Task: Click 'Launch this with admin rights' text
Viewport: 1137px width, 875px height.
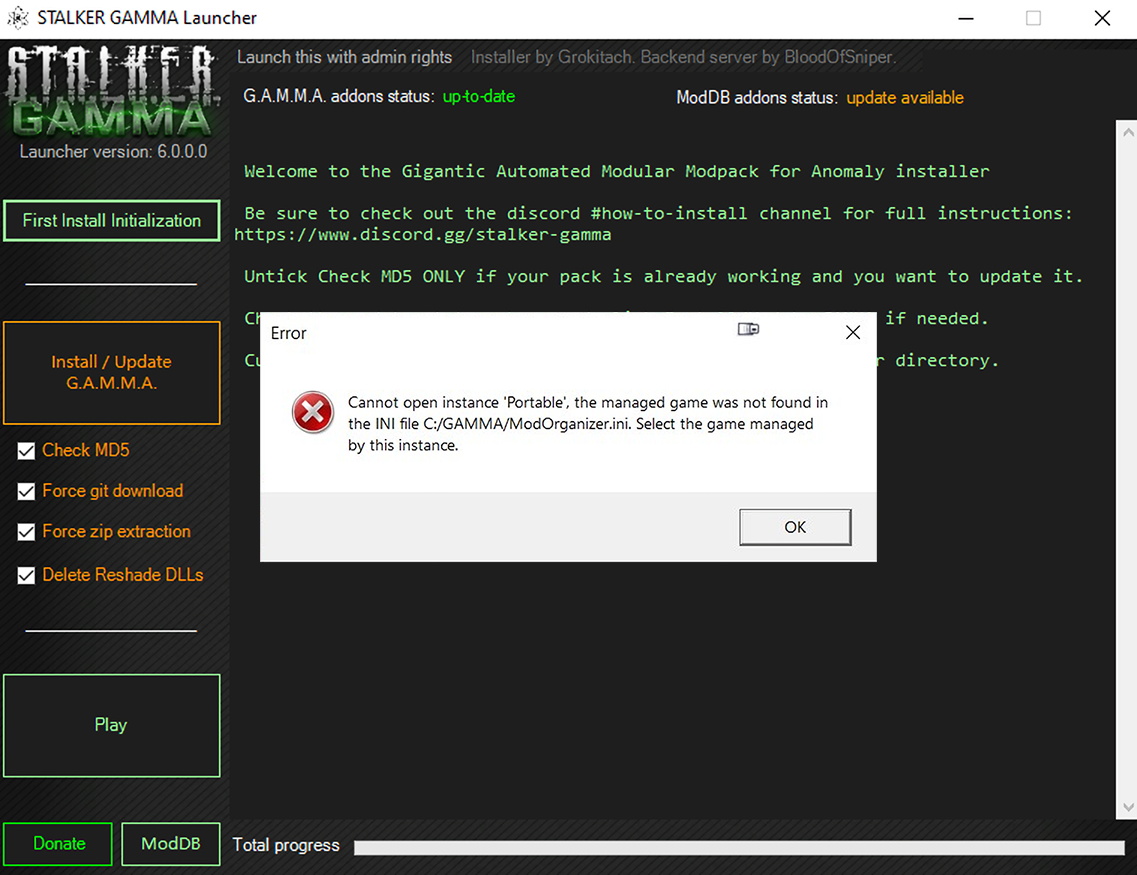Action: pos(344,57)
